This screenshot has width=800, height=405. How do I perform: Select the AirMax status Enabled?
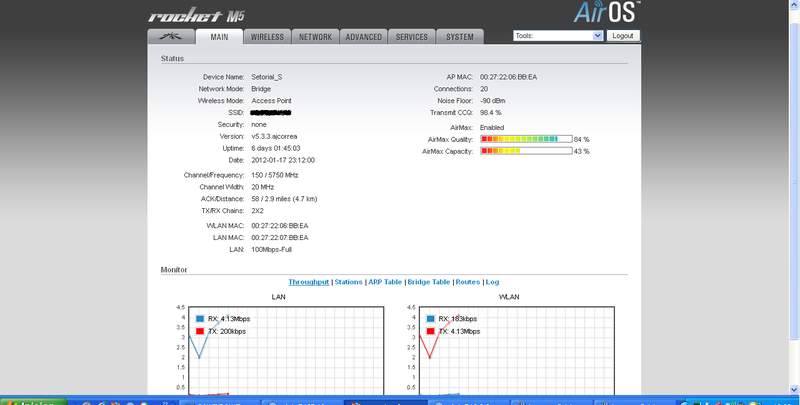coord(492,128)
